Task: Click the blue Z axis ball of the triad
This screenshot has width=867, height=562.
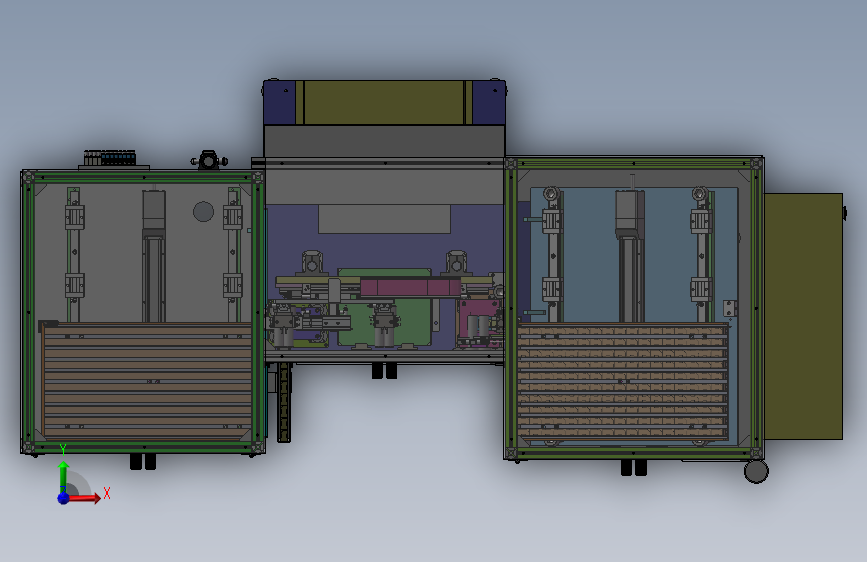Action: click(64, 498)
